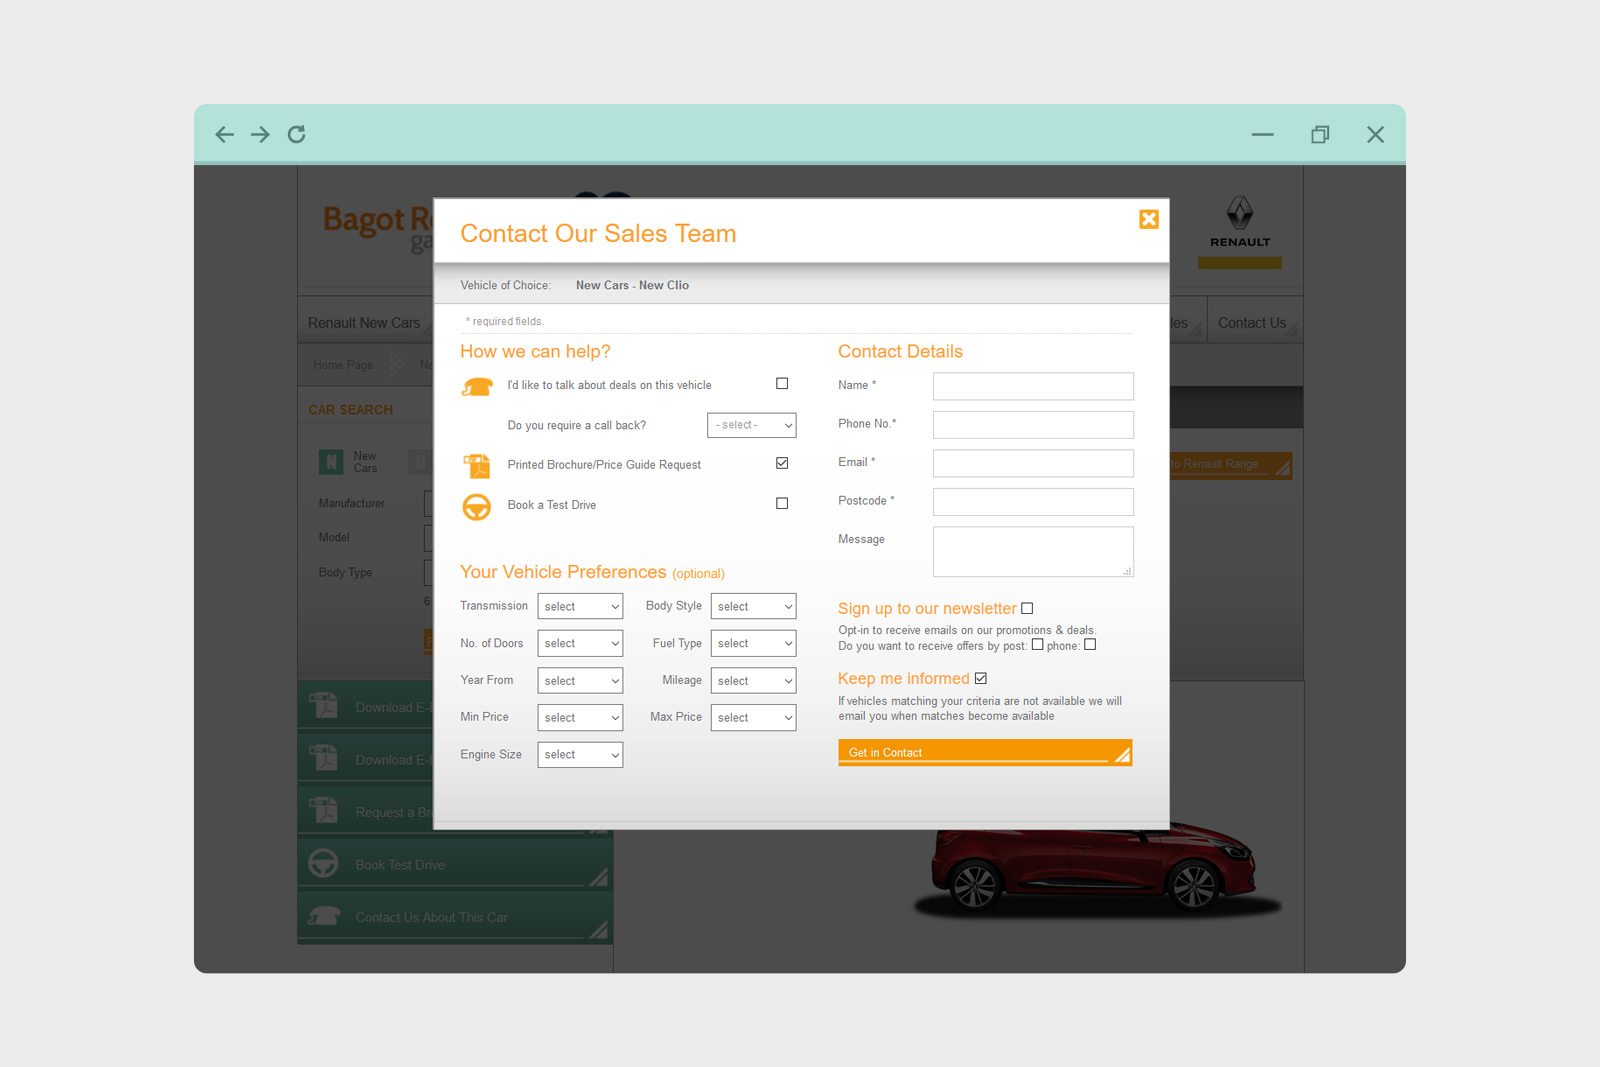Close the Contact Our Sales Team dialog

coord(1148,219)
